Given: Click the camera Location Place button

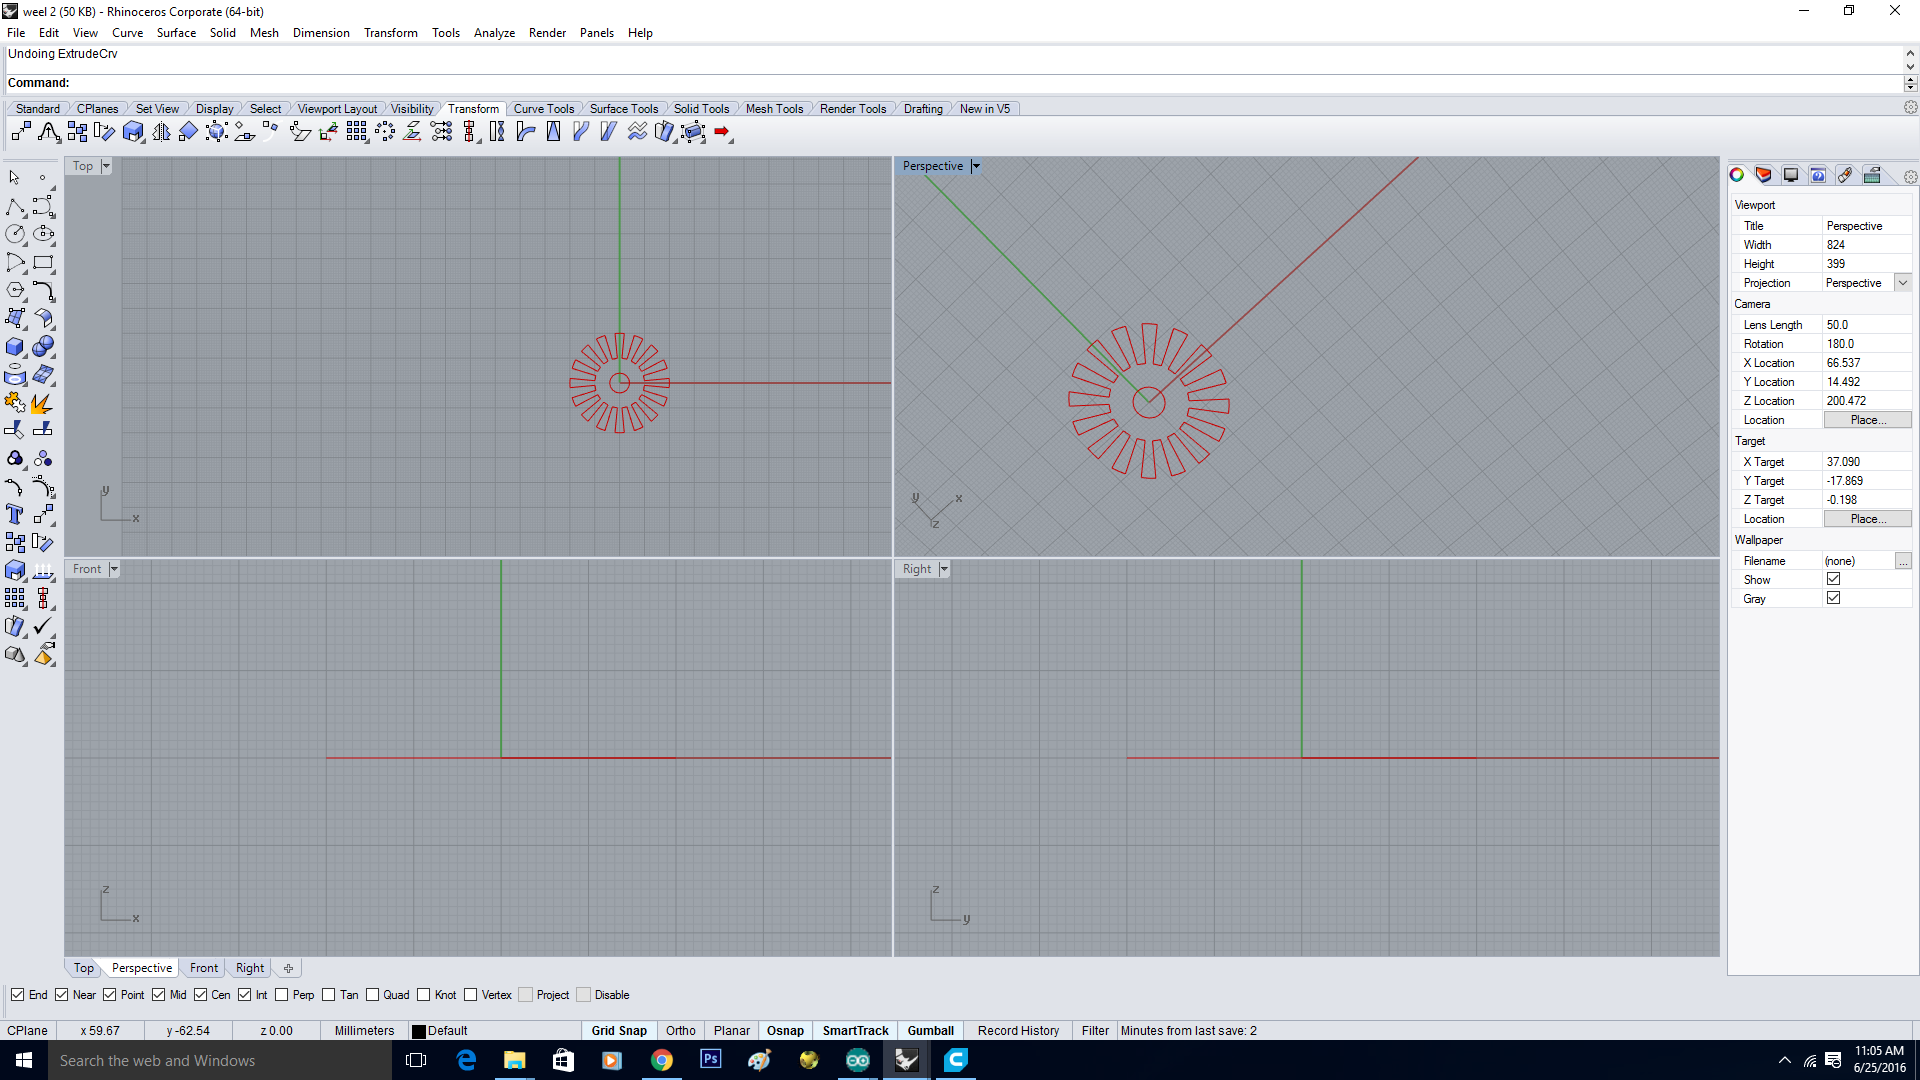Looking at the screenshot, I should 1866,419.
